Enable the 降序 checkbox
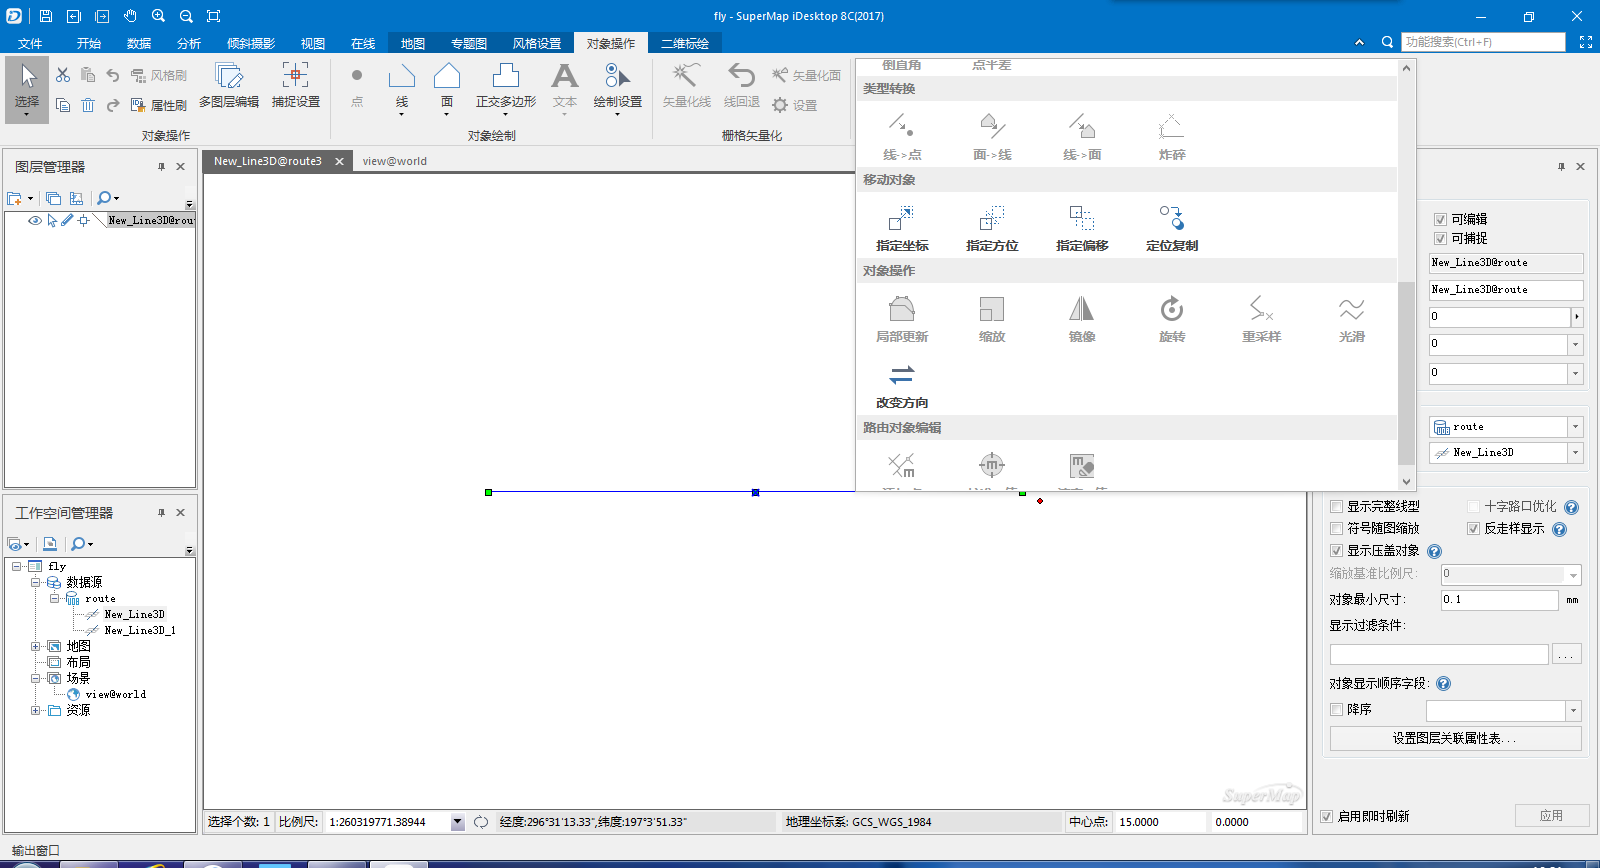This screenshot has height=868, width=1600. (1336, 709)
